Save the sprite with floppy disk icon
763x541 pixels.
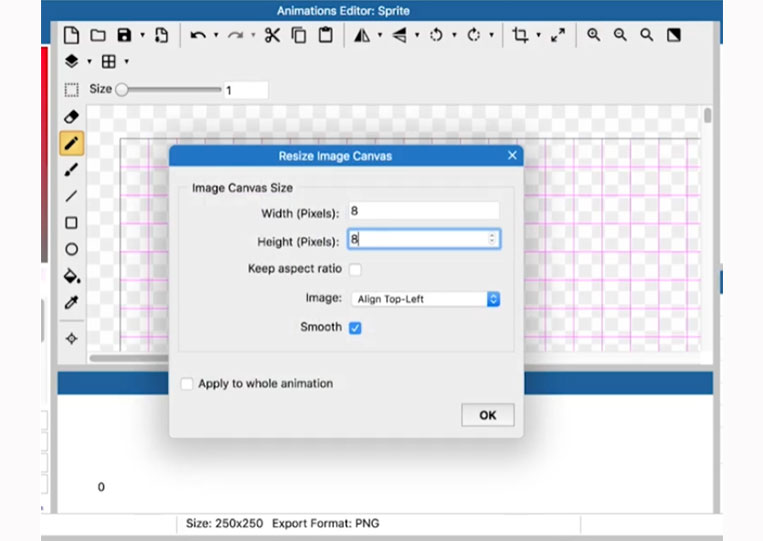point(125,35)
